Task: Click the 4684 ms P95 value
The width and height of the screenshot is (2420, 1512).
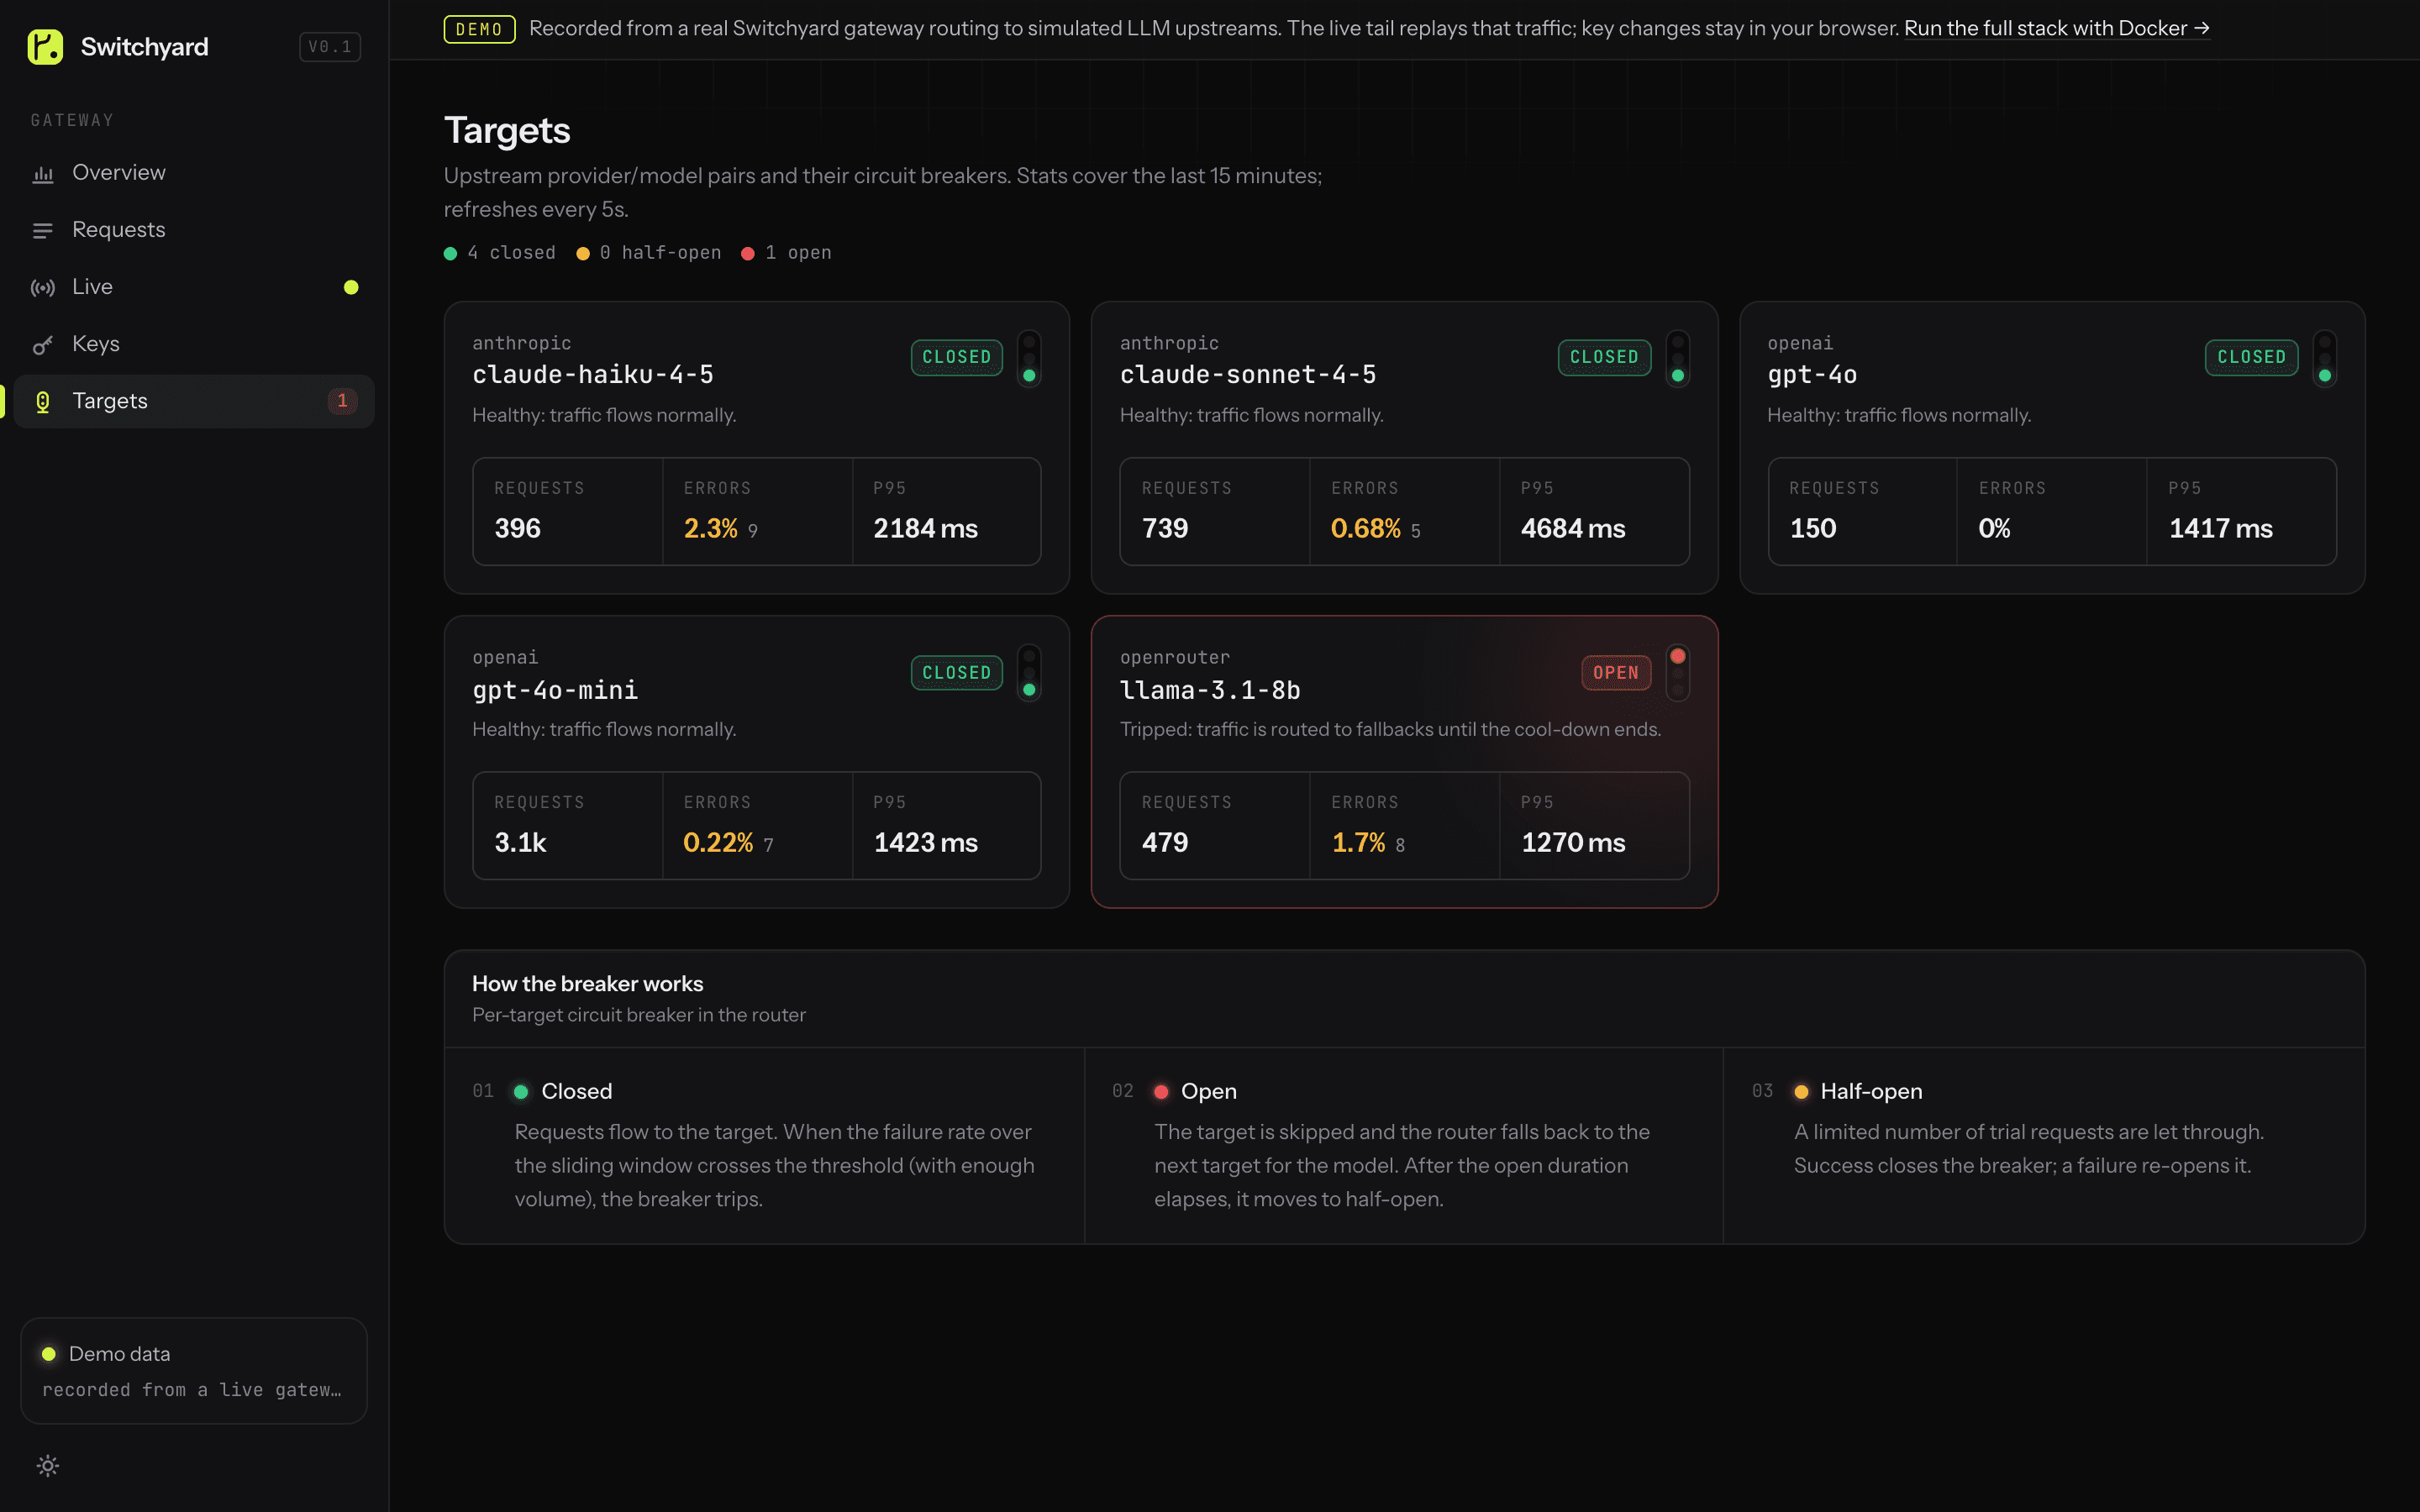Action: coord(1573,528)
